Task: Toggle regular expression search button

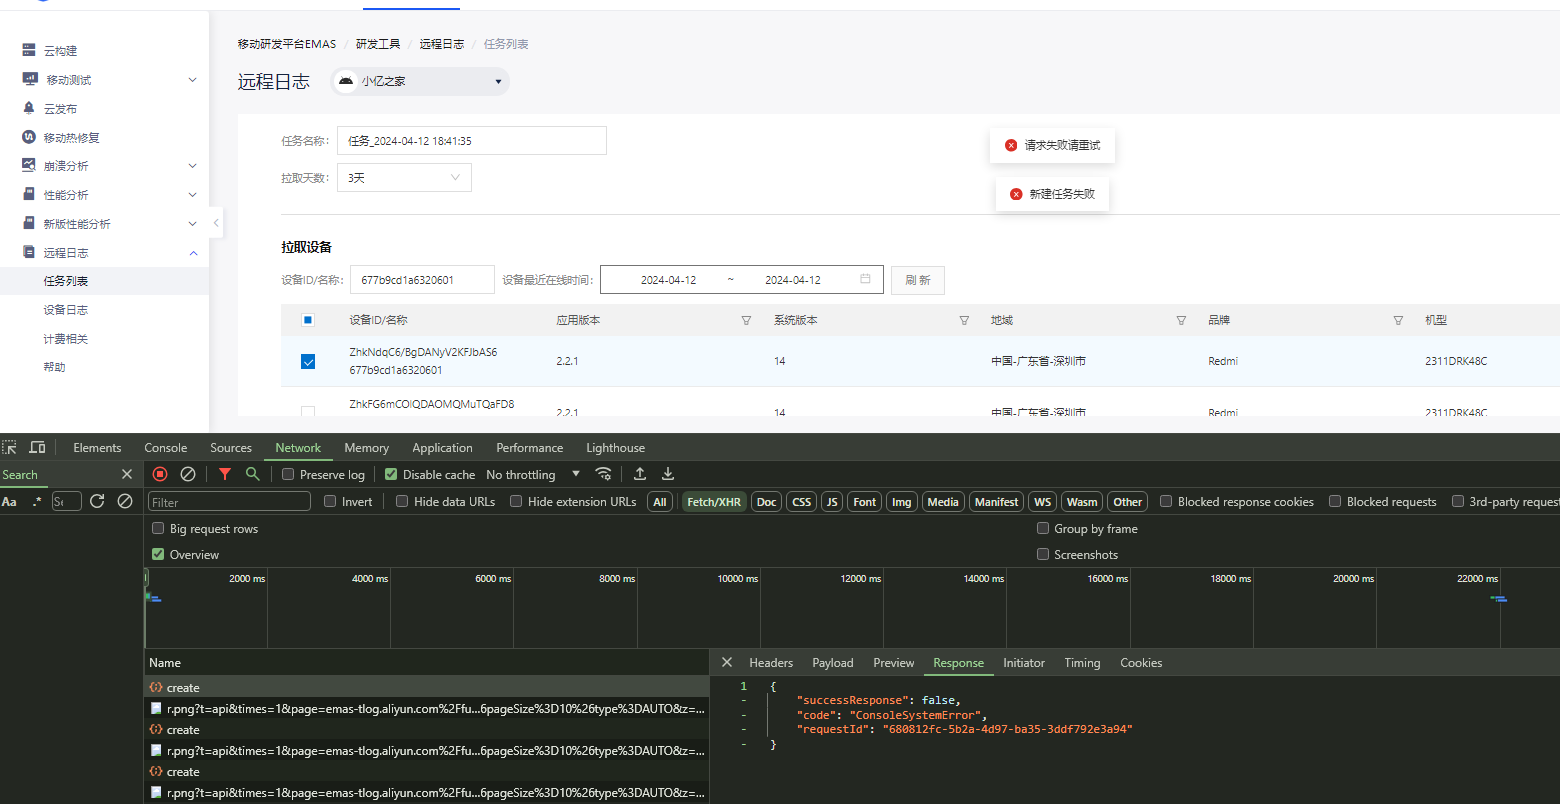Action: point(37,501)
